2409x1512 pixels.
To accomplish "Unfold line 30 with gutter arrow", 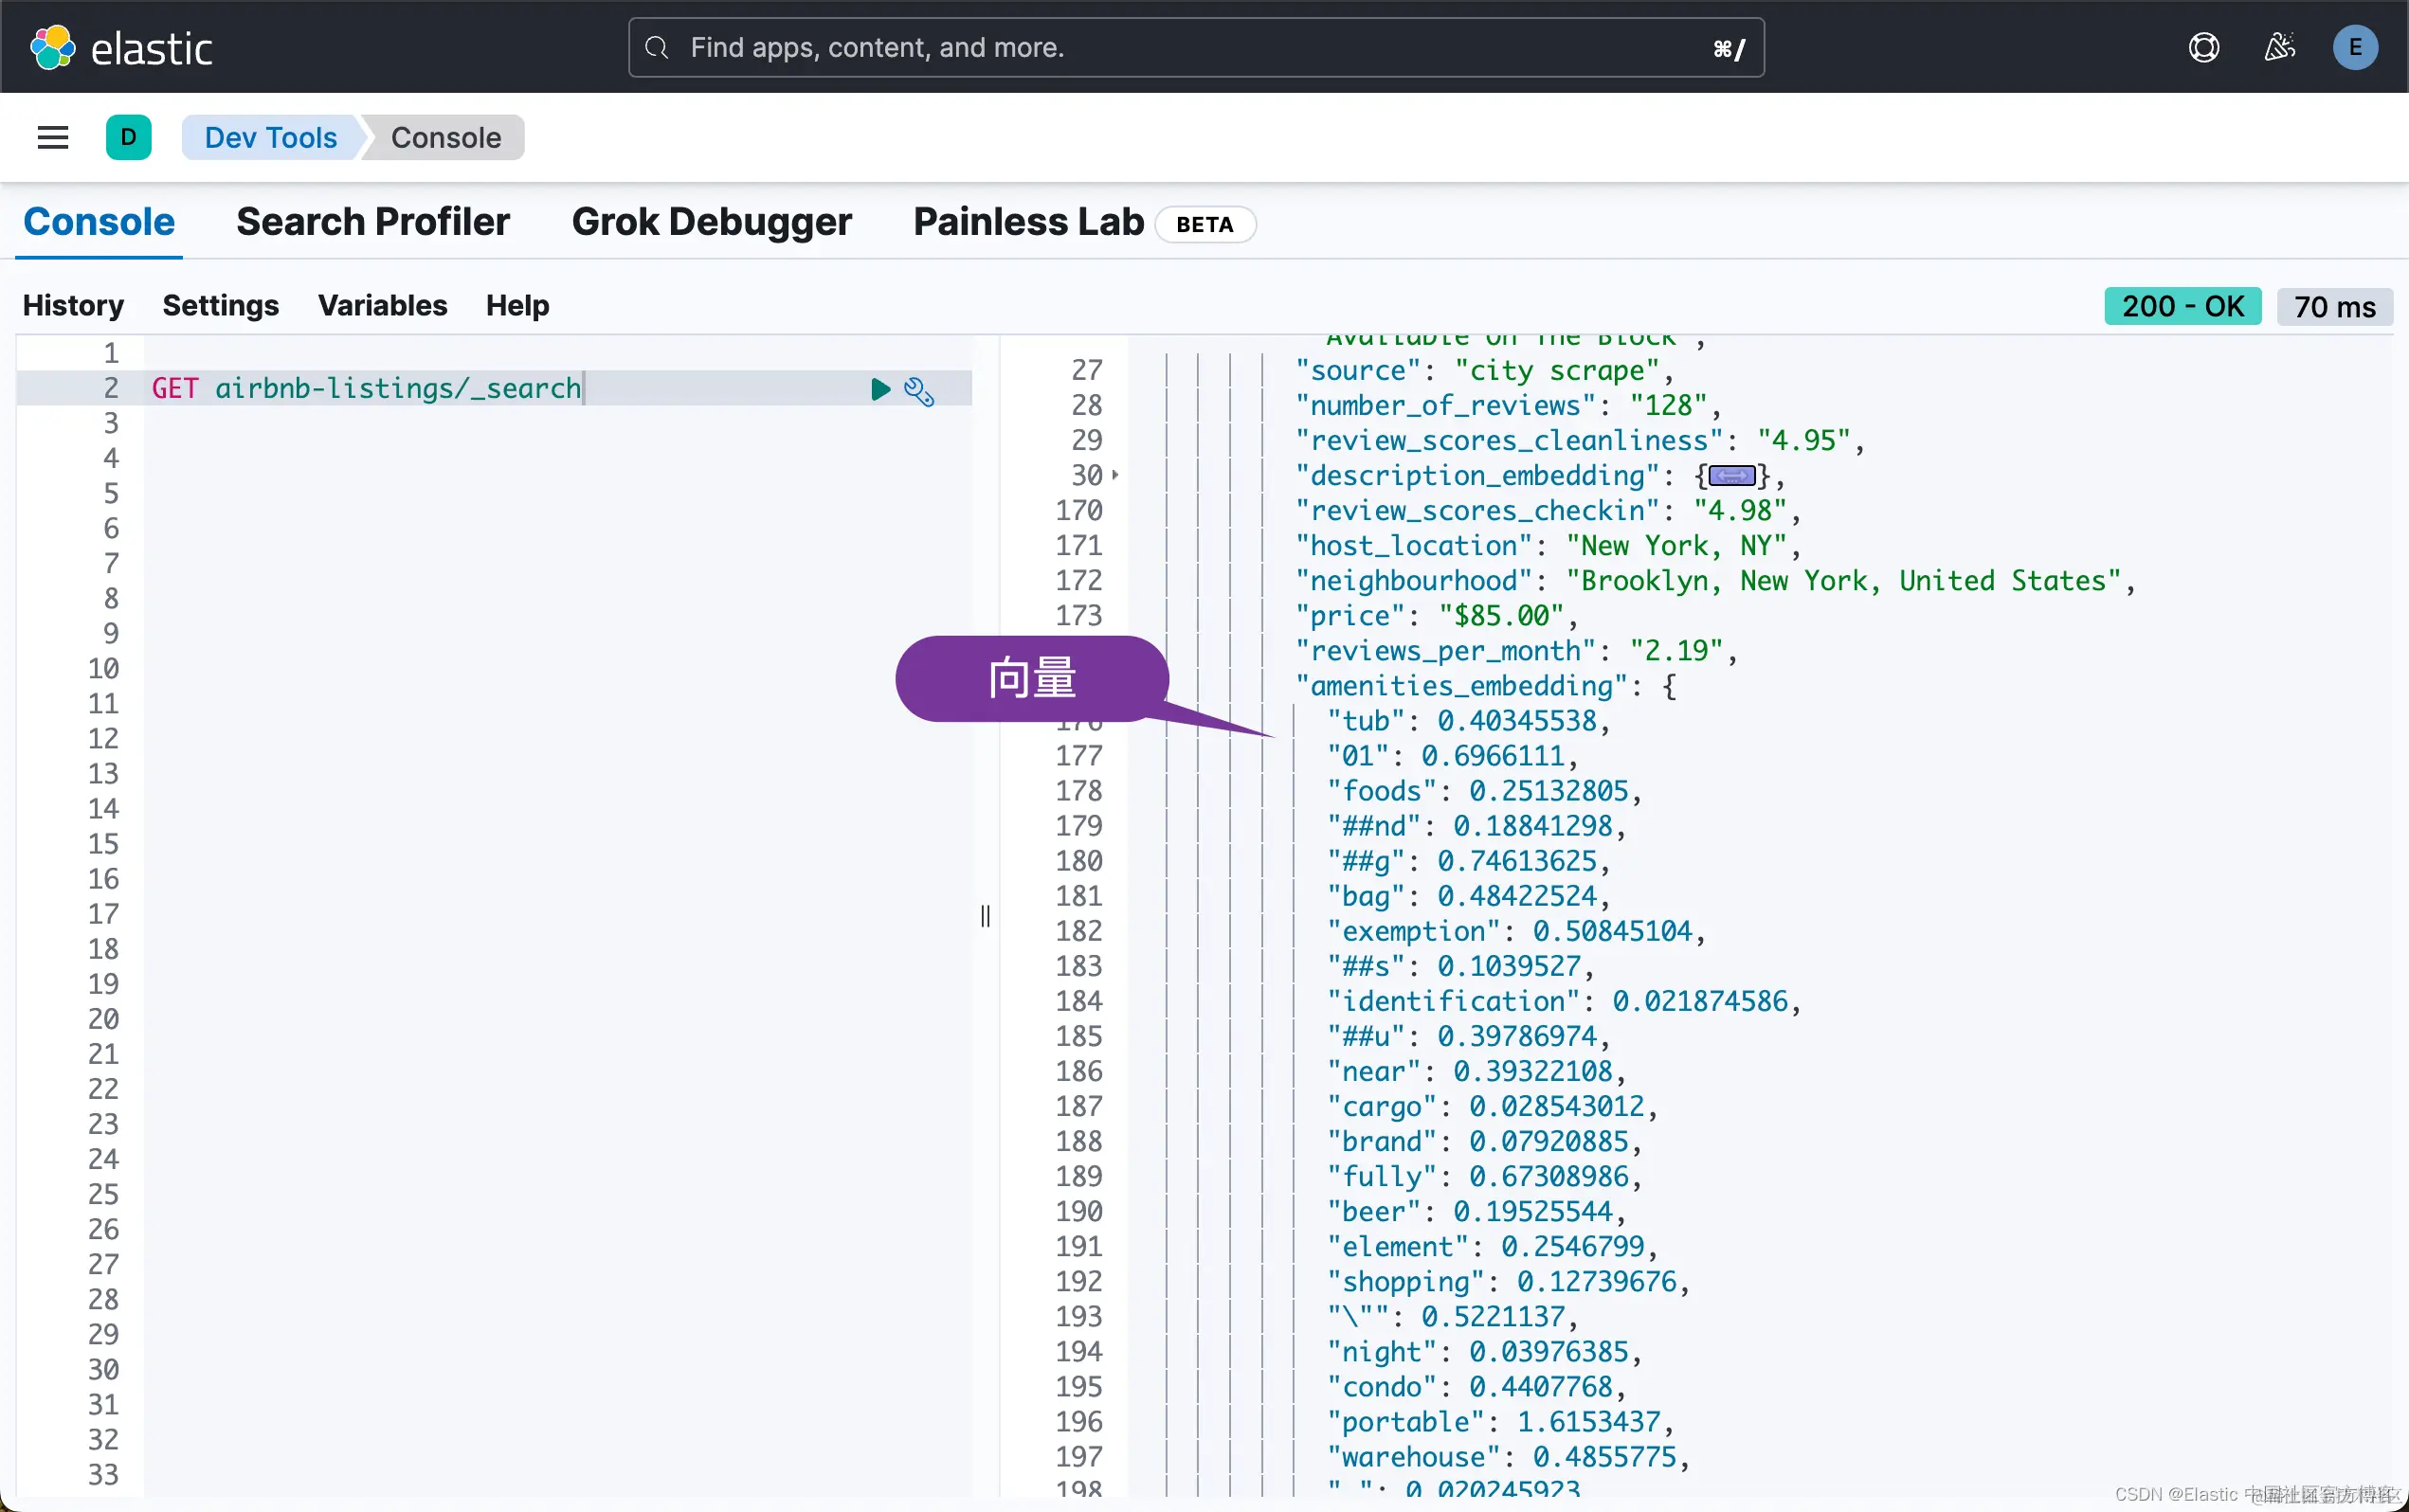I will click(x=1115, y=475).
